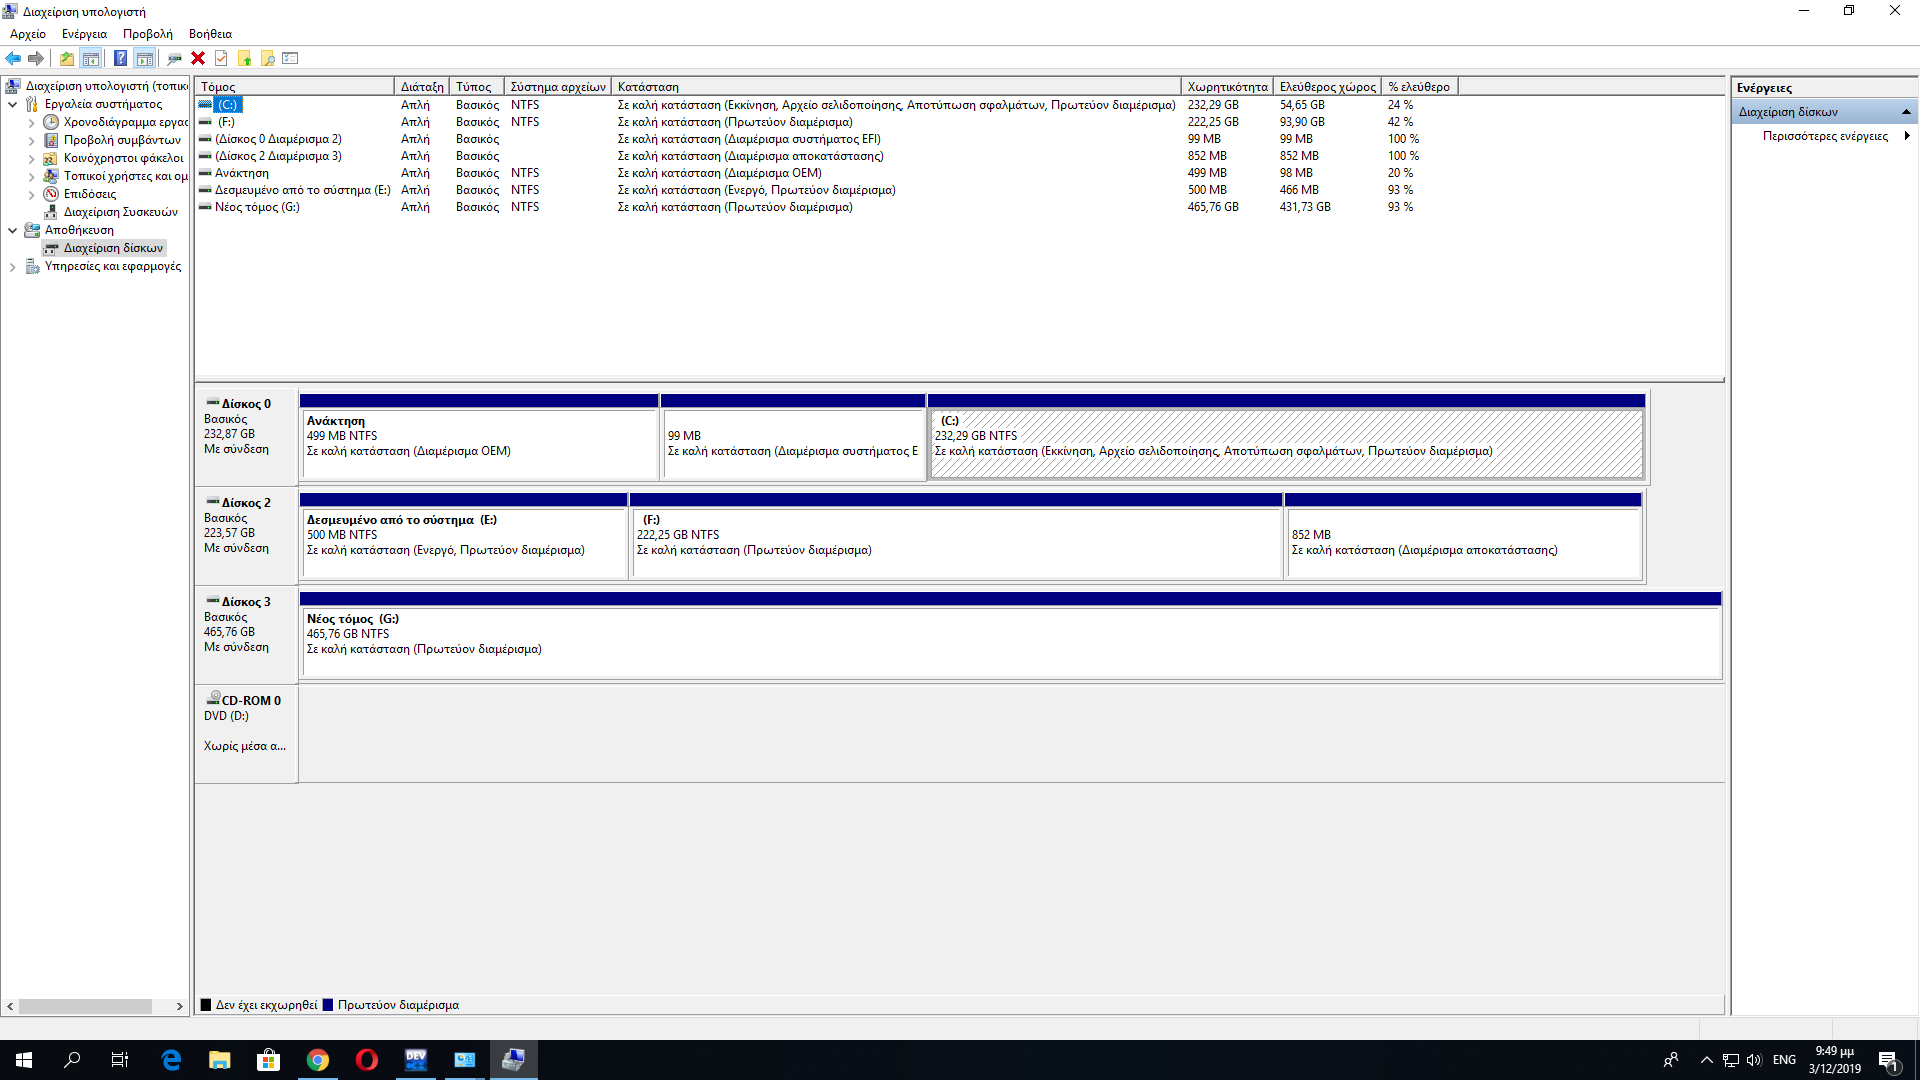Open the Προβολή menu
Screen dimensions: 1920x1080
pyautogui.click(x=148, y=34)
